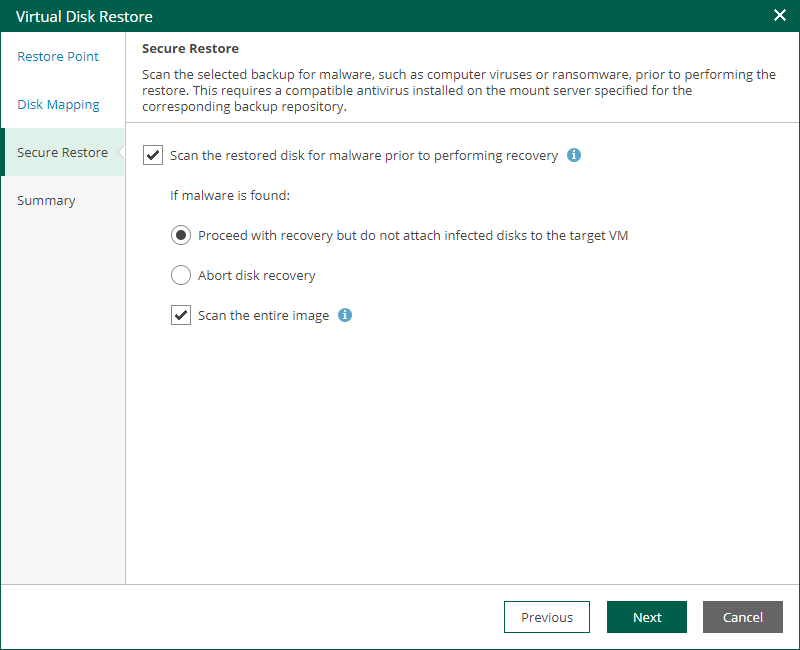Open Disk Mapping step in sidebar
Viewport: 800px width, 650px height.
pyautogui.click(x=58, y=104)
